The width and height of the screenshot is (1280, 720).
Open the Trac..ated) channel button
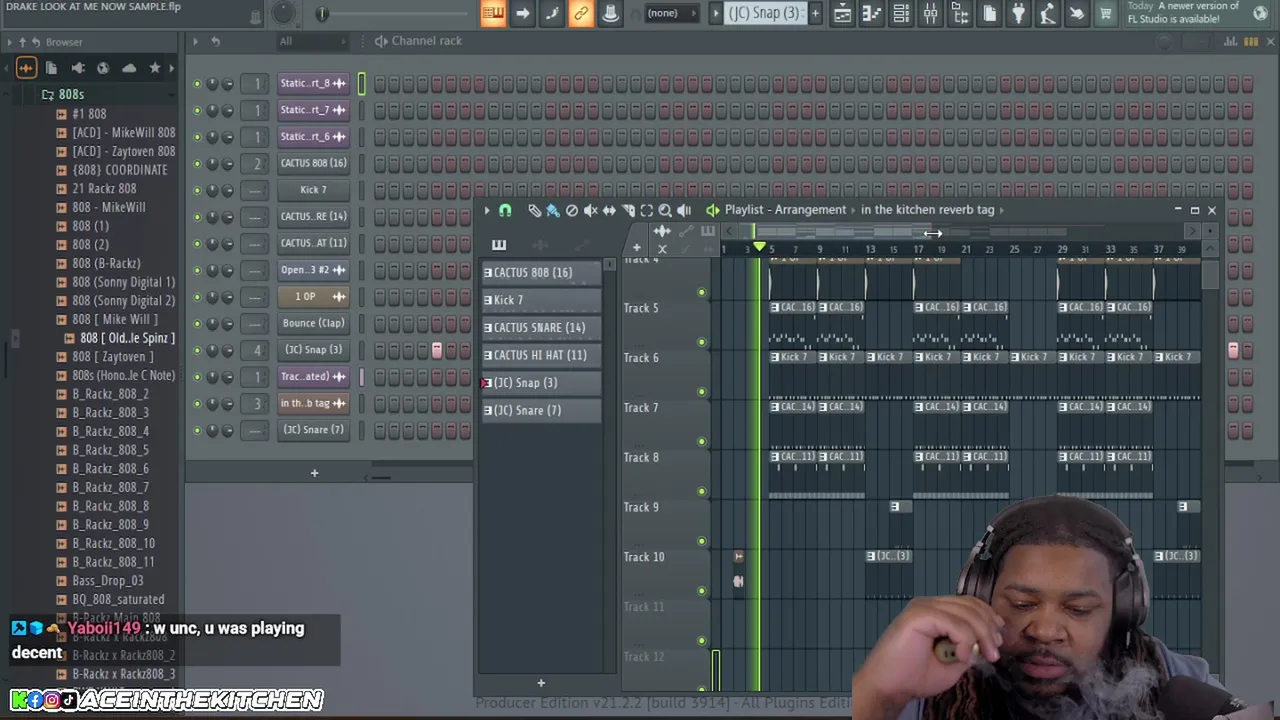(313, 377)
